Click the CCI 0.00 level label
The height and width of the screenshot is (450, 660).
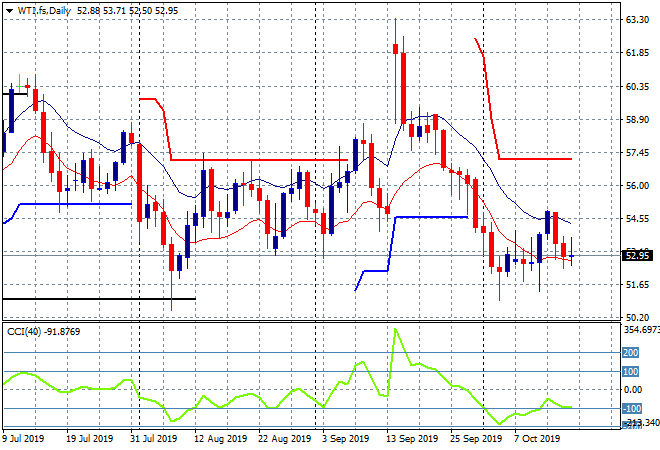(633, 390)
